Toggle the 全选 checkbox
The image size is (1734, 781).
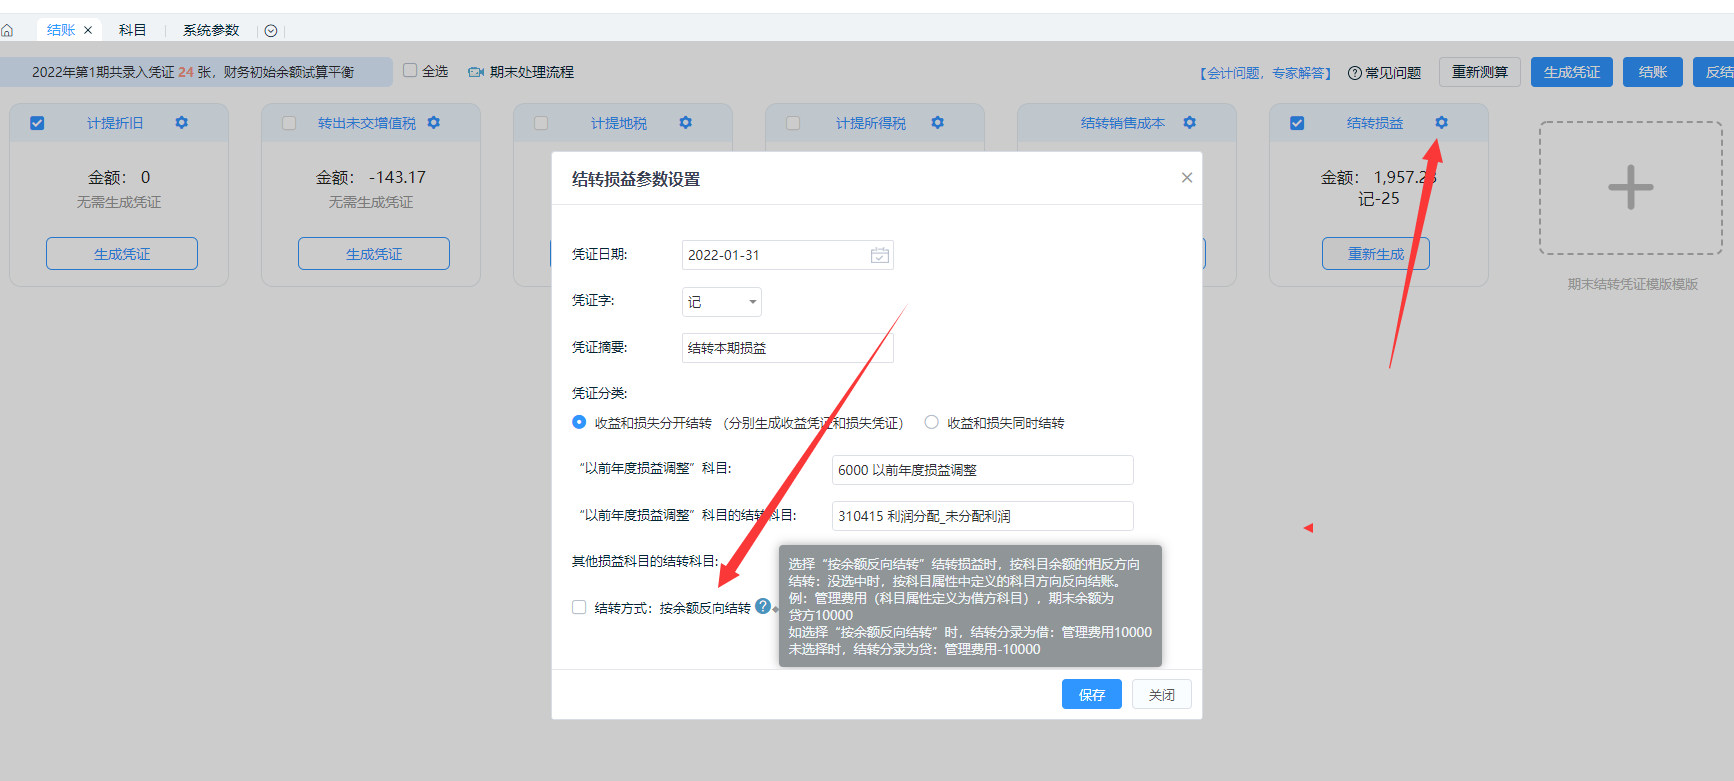click(410, 71)
